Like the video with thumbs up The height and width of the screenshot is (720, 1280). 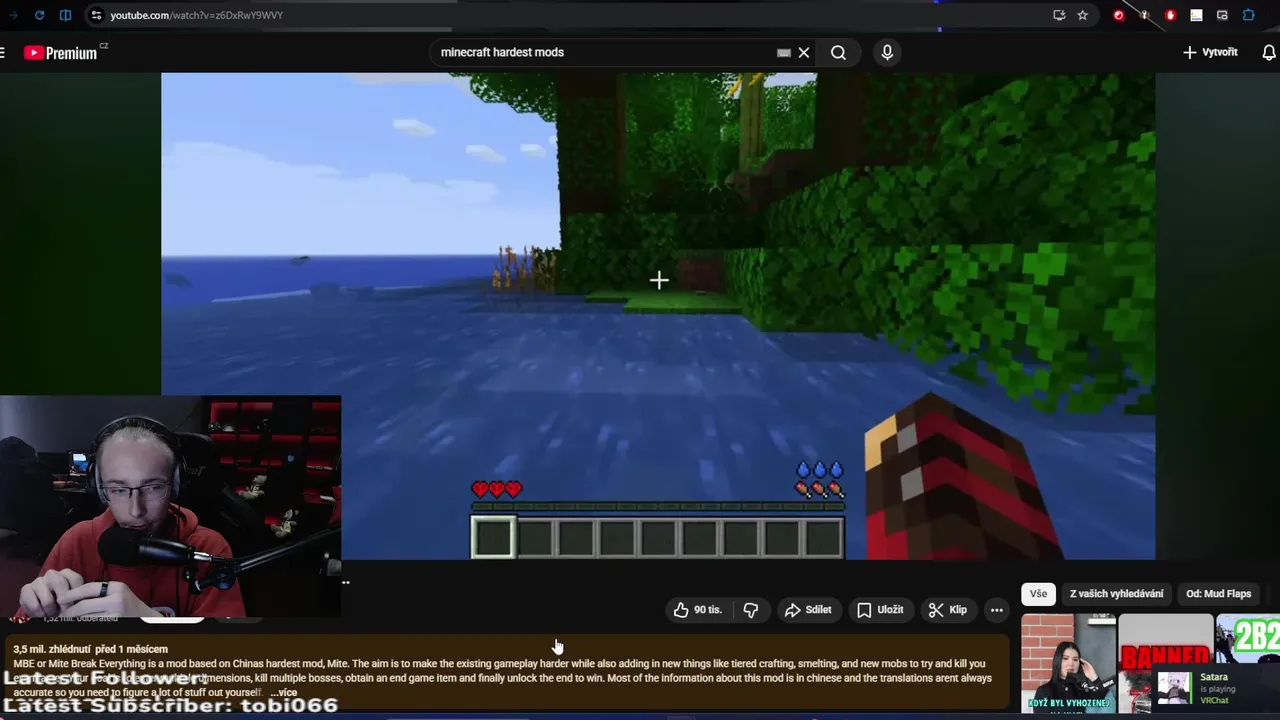(697, 610)
